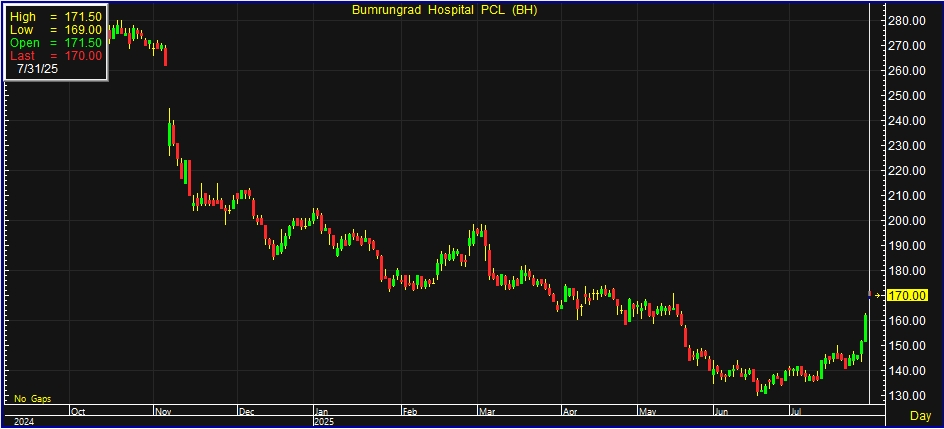Click the 160.00 price axis label

(907, 321)
